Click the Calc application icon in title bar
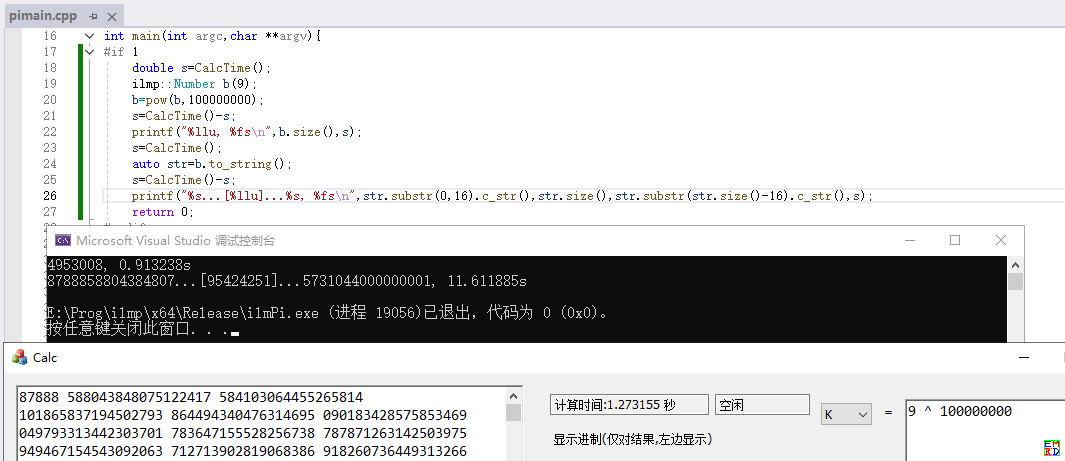The width and height of the screenshot is (1065, 461). [x=18, y=357]
